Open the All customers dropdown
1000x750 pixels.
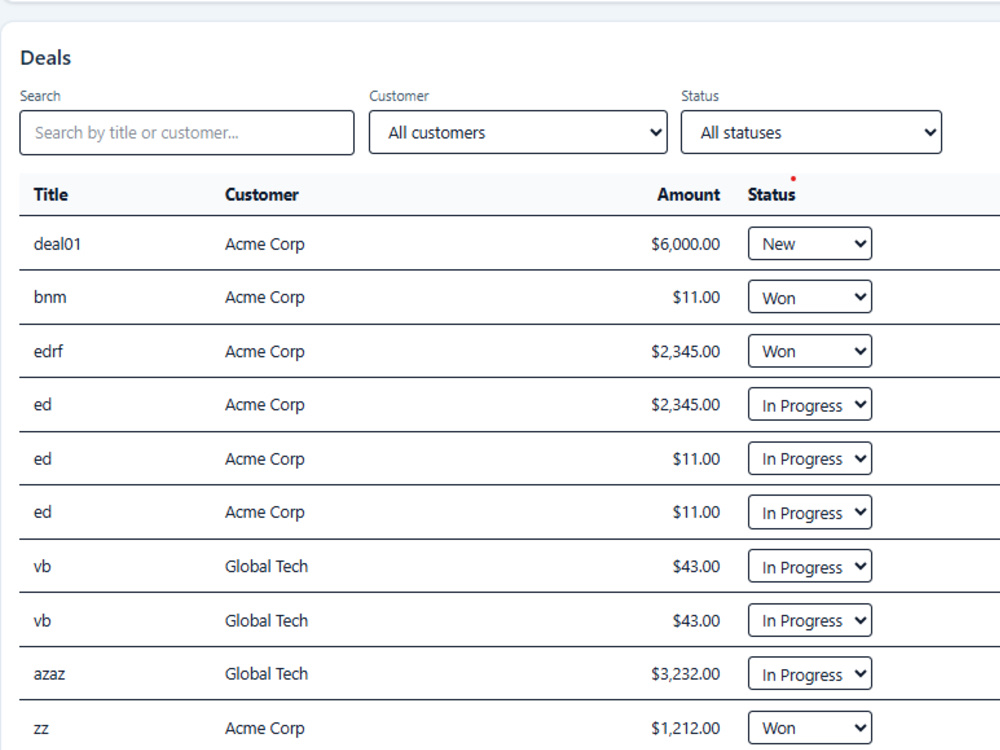tap(518, 133)
